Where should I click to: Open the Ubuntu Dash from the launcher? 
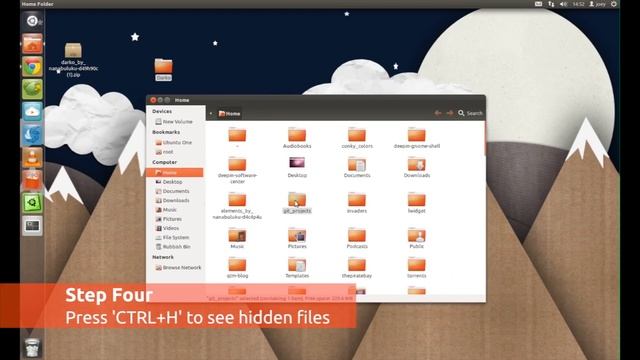(x=32, y=21)
